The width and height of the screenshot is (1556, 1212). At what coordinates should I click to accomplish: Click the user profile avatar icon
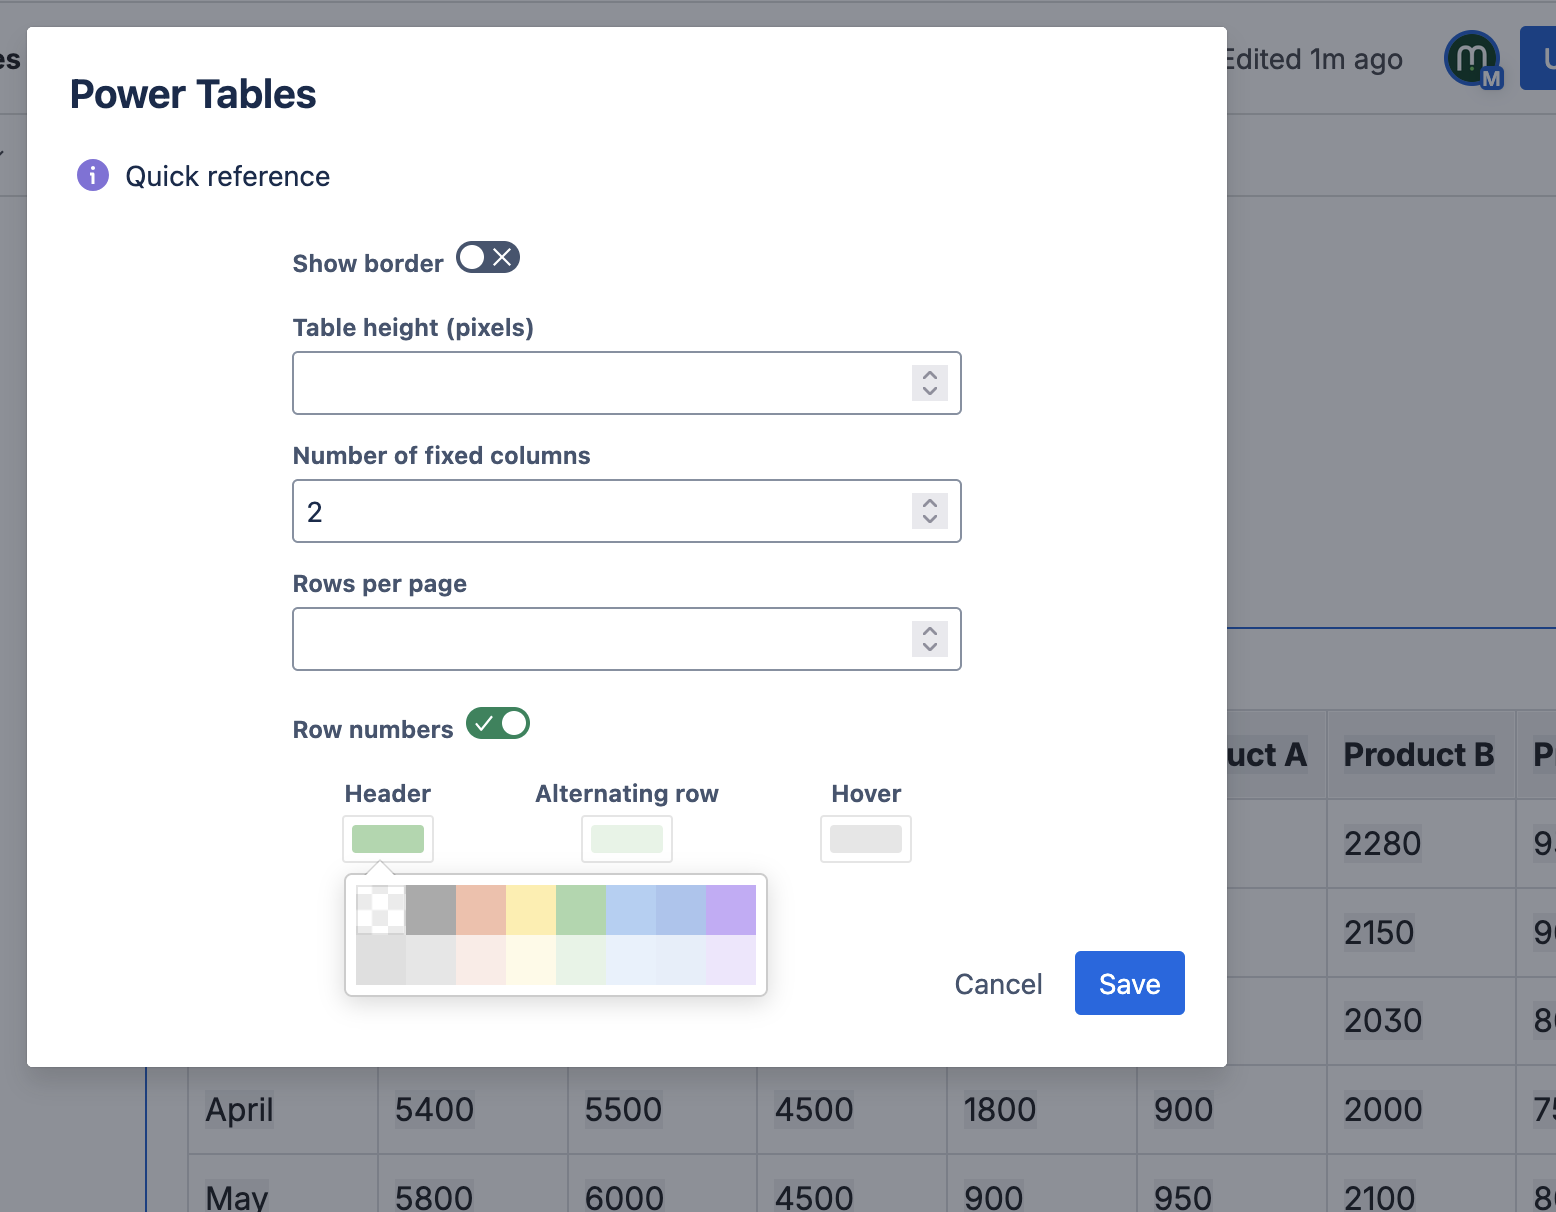pos(1472,59)
